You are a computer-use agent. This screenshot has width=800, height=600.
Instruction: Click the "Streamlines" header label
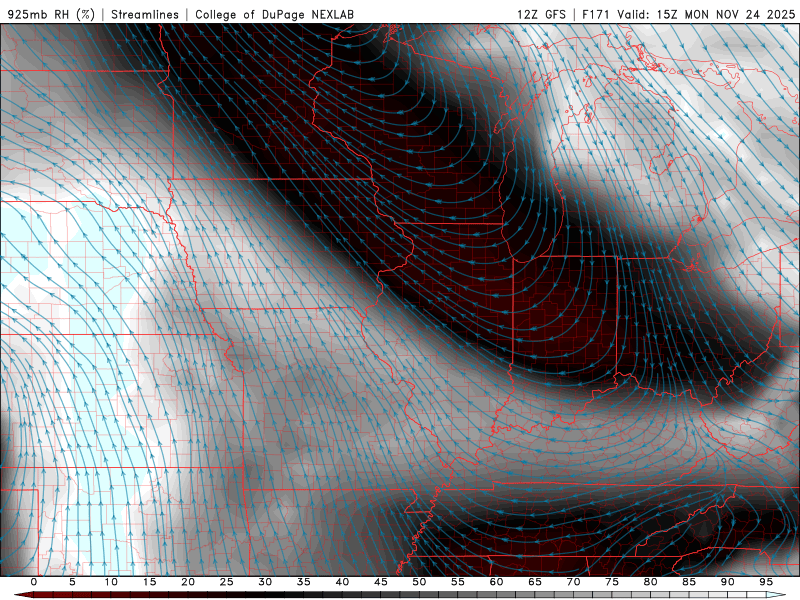[x=145, y=14]
